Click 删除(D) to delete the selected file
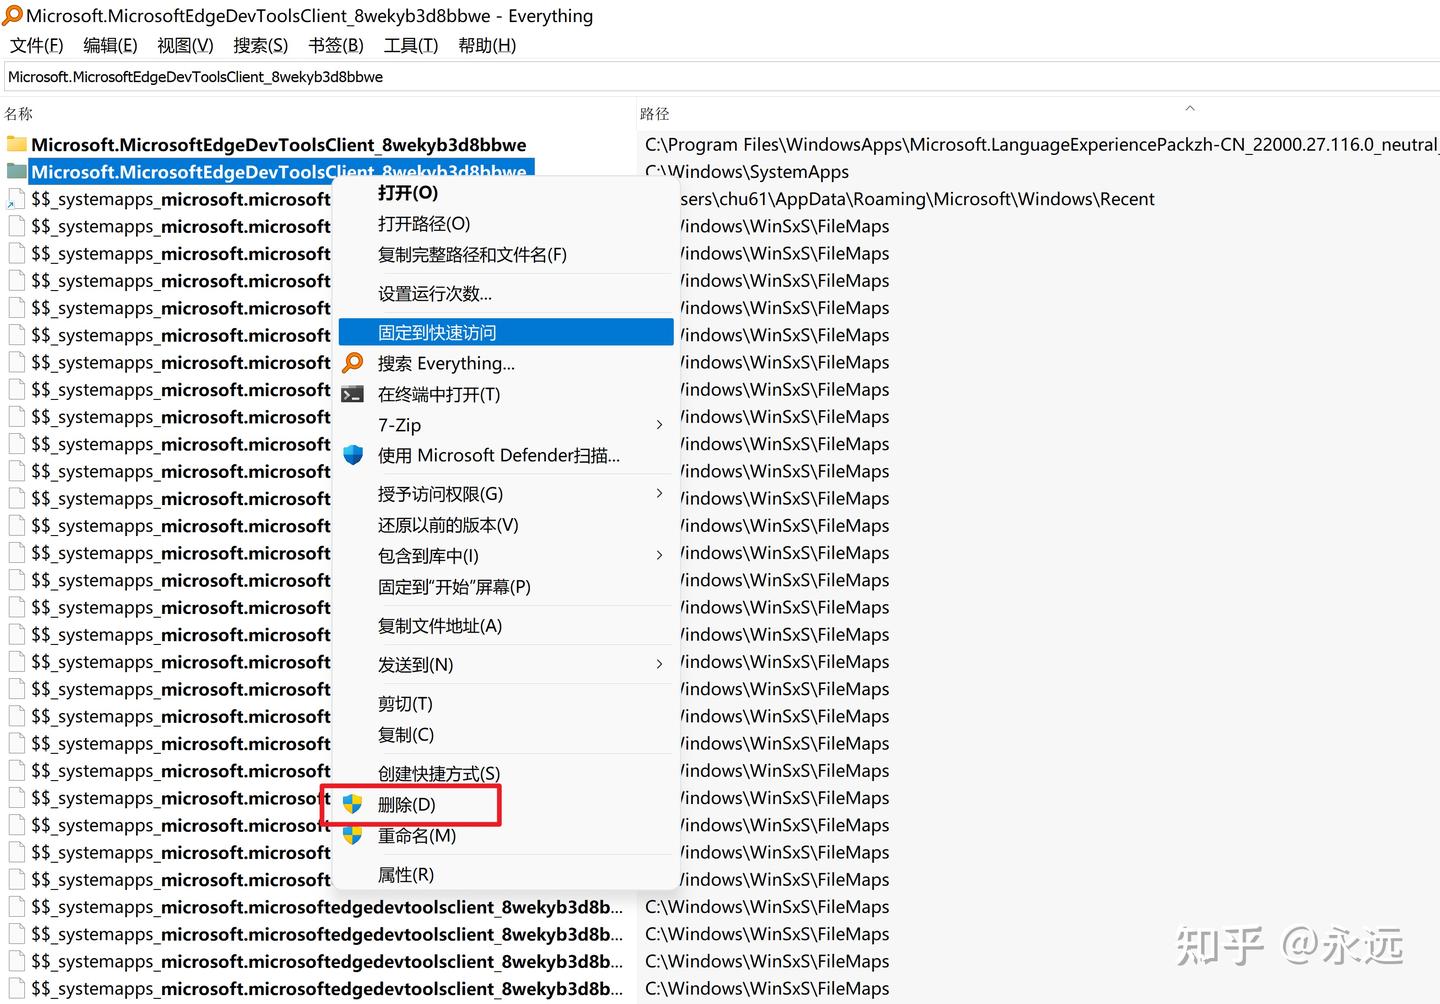The image size is (1440, 1004). [x=407, y=804]
